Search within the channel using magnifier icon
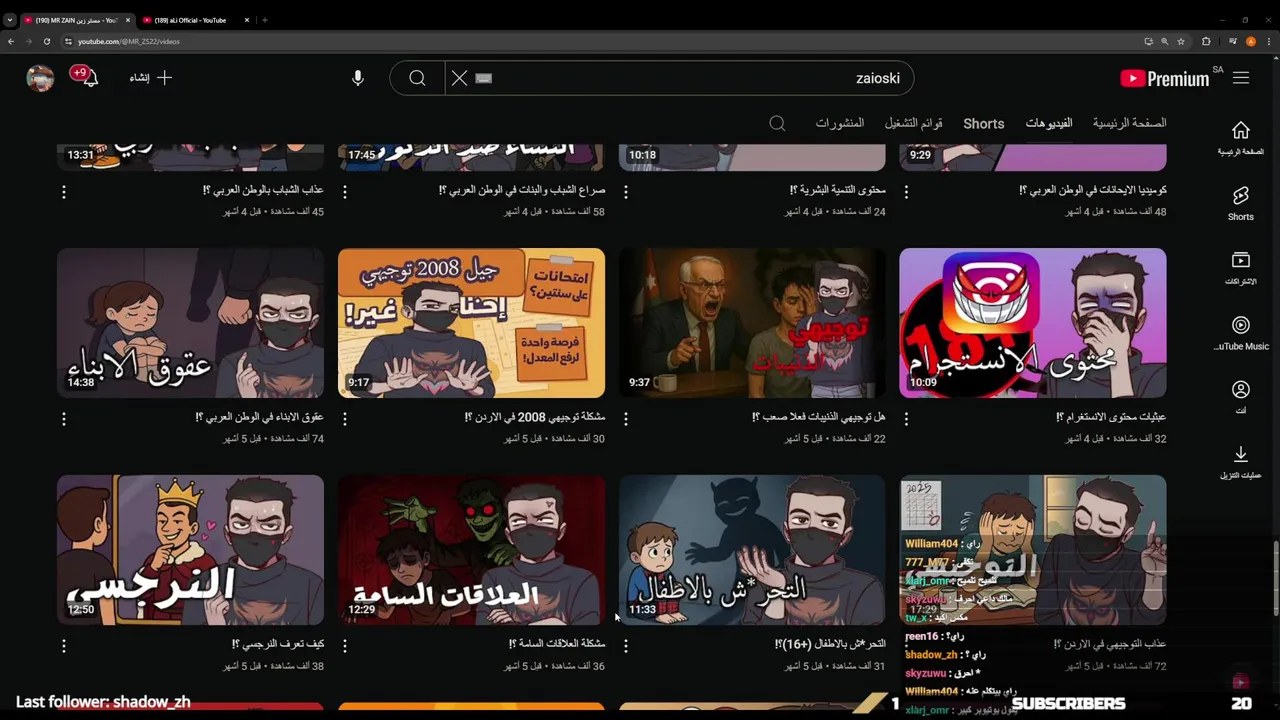 coord(777,123)
